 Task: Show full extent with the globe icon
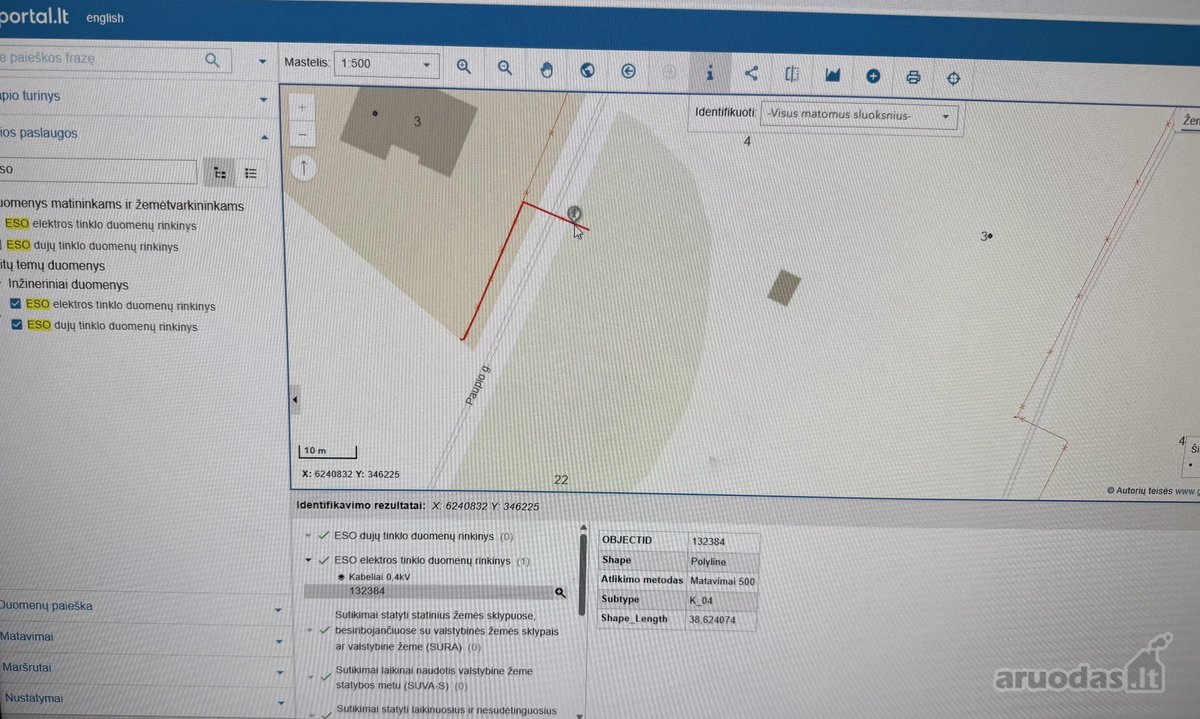pos(588,70)
